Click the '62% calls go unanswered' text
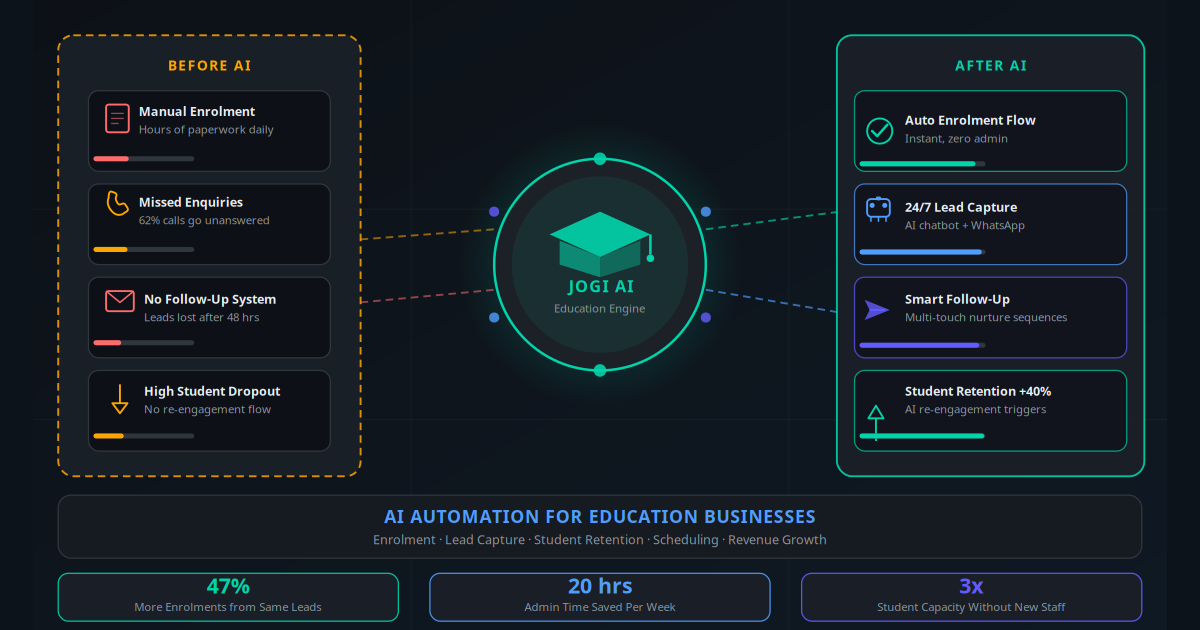This screenshot has height=630, width=1200. click(204, 220)
